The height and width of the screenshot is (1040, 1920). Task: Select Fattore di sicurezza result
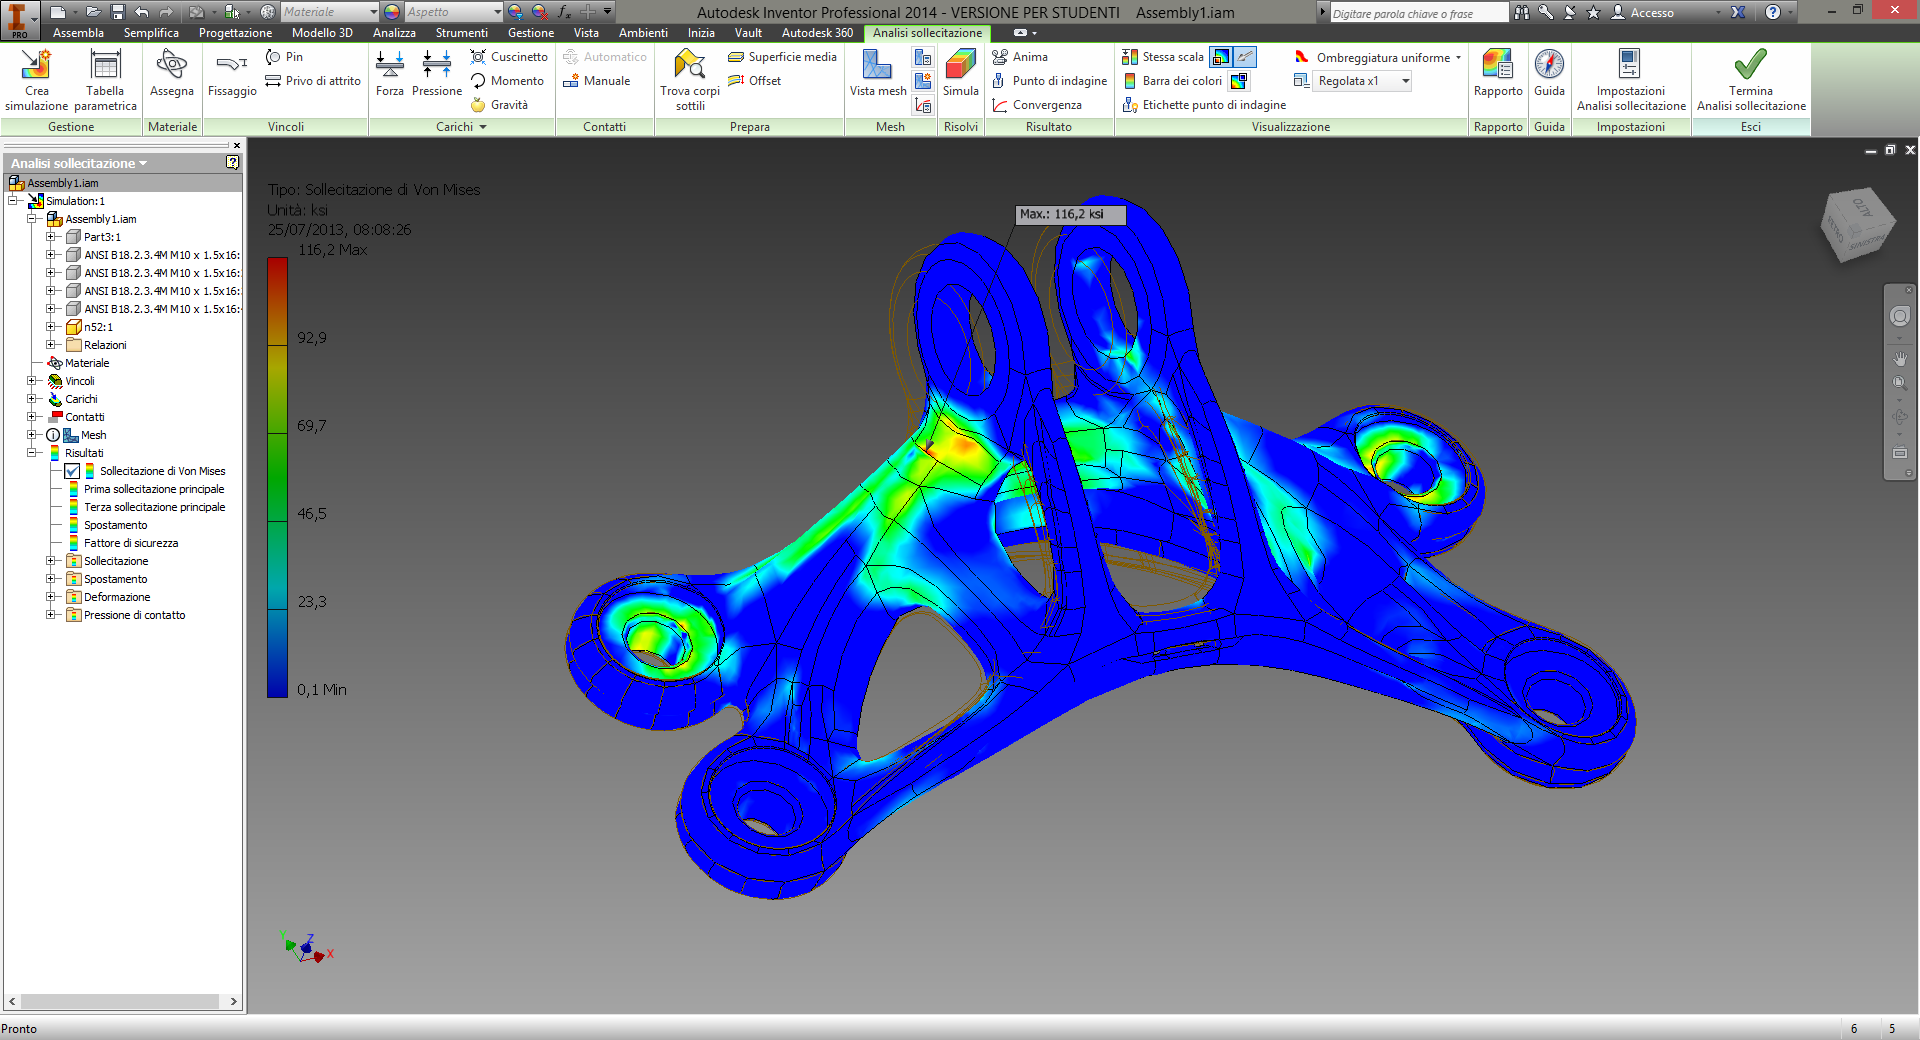pyautogui.click(x=131, y=543)
